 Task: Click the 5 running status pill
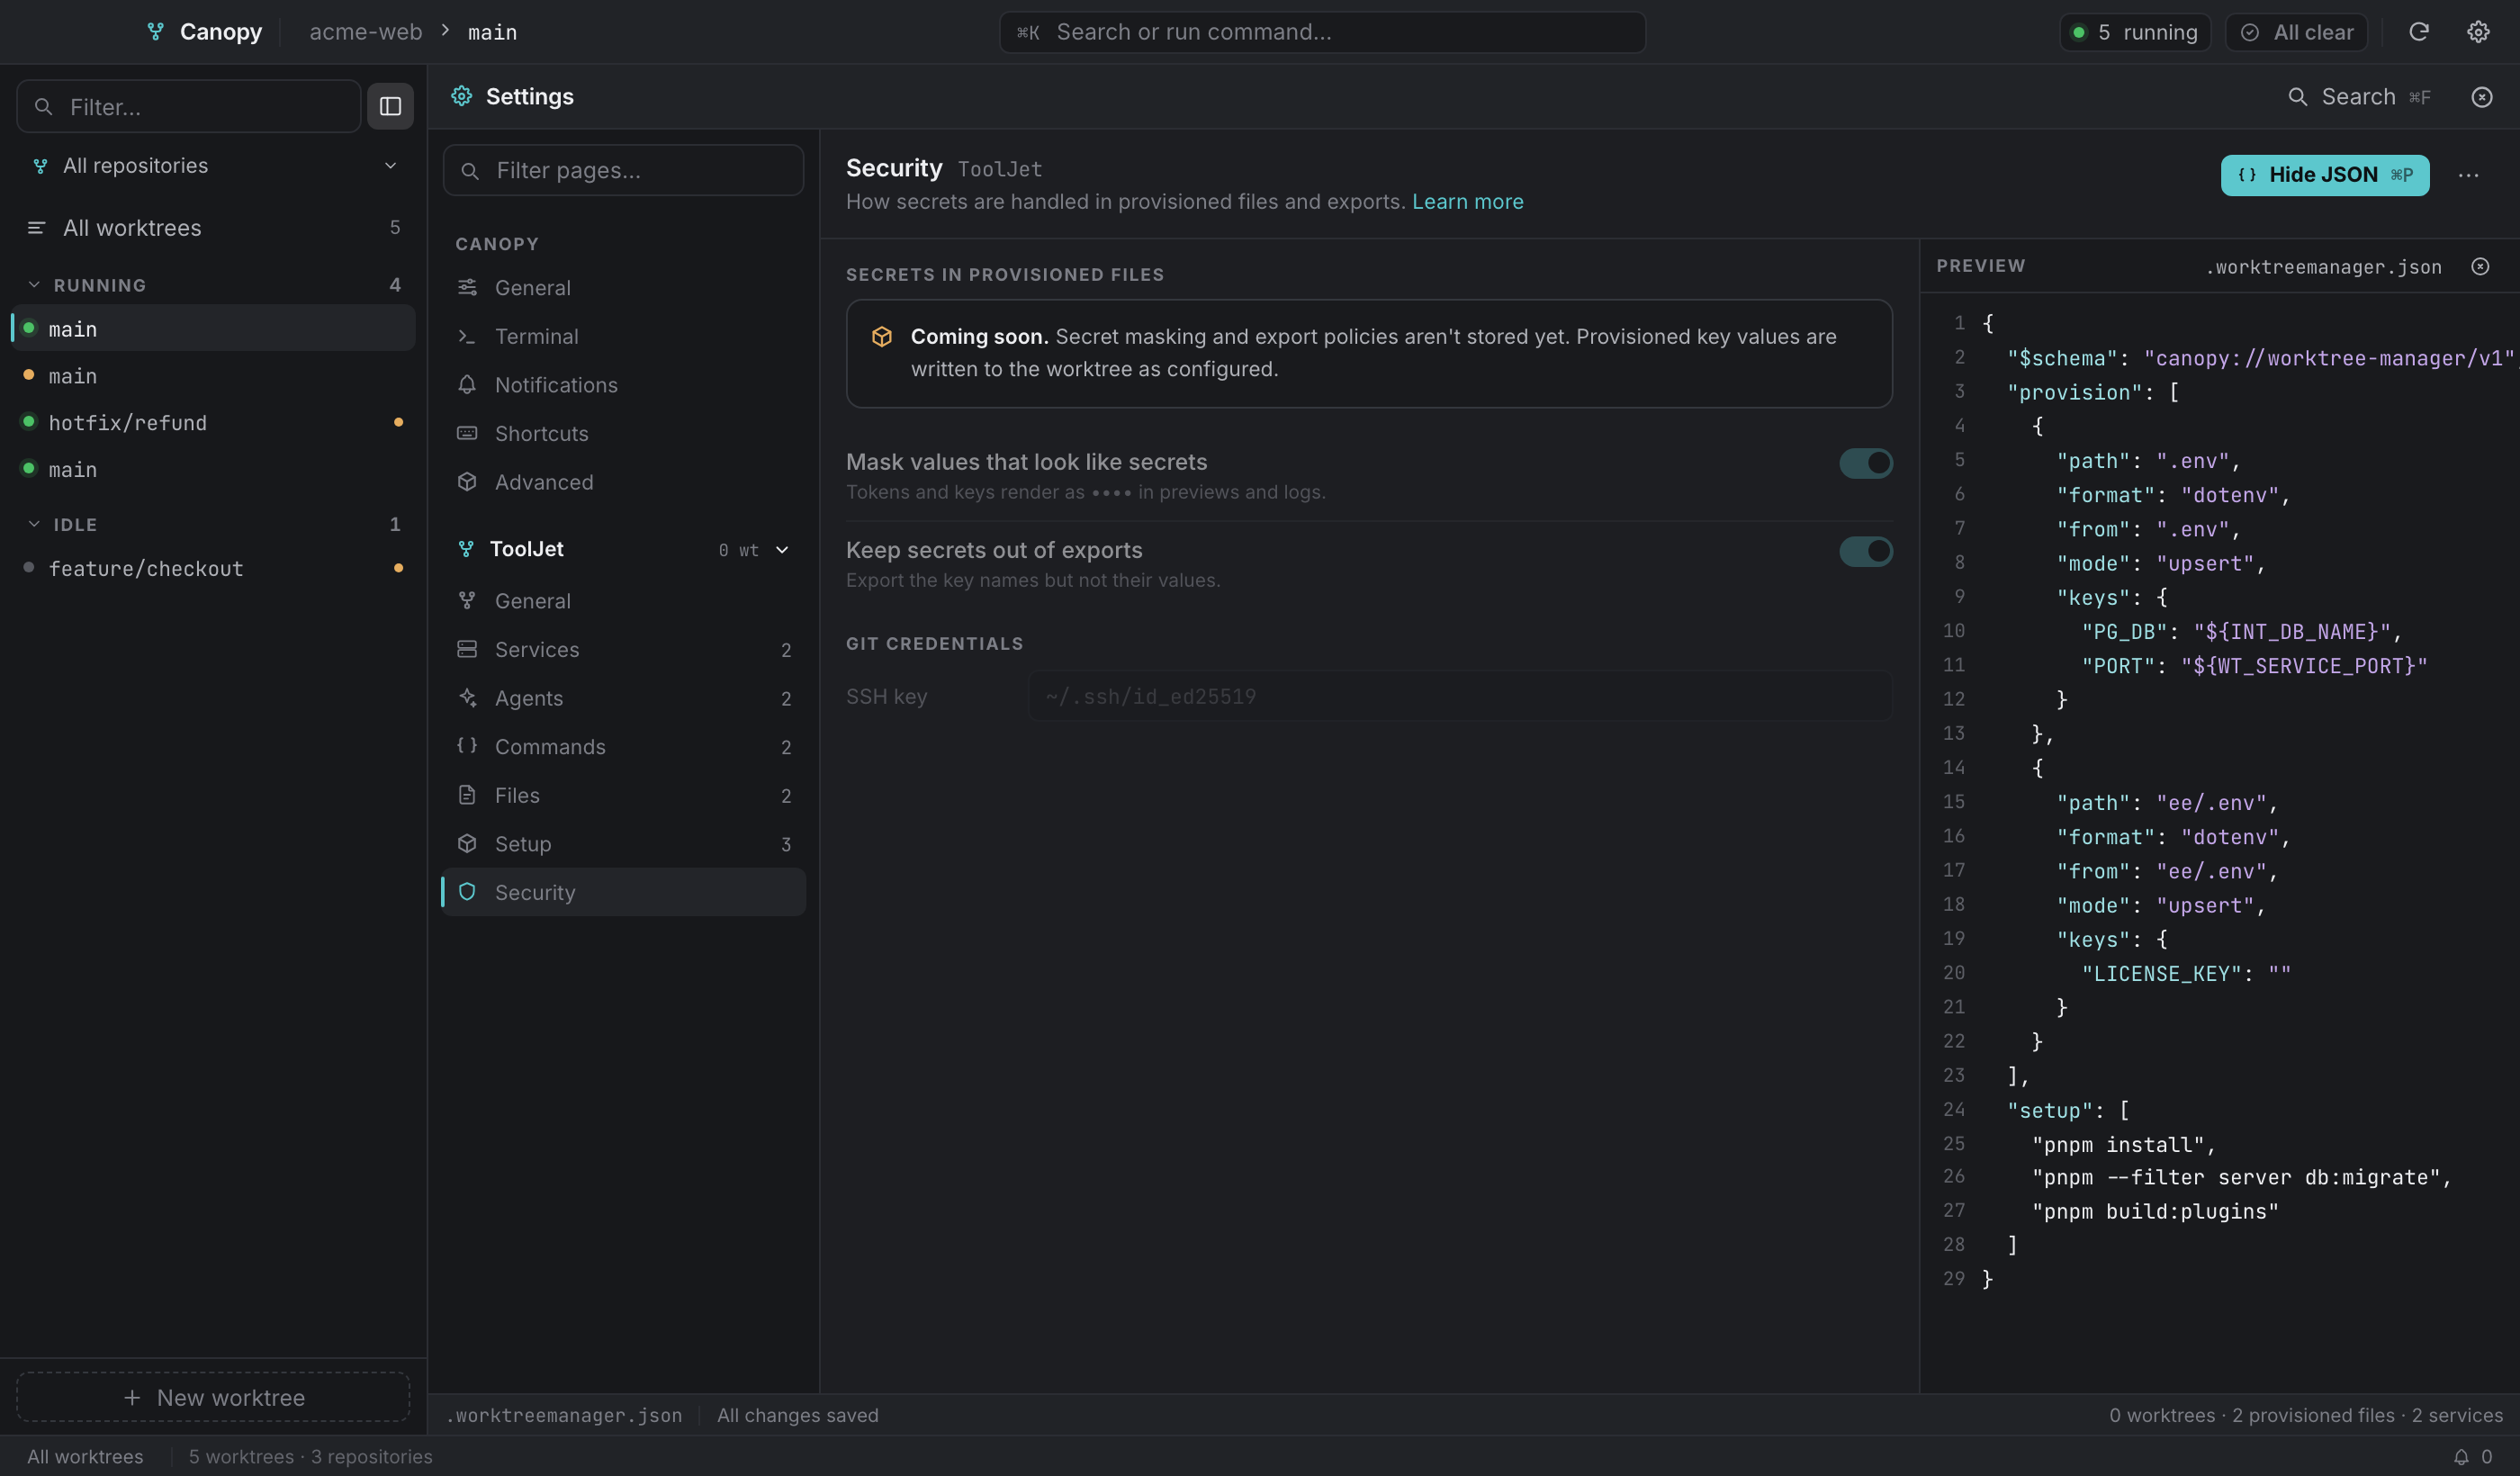click(x=2135, y=32)
